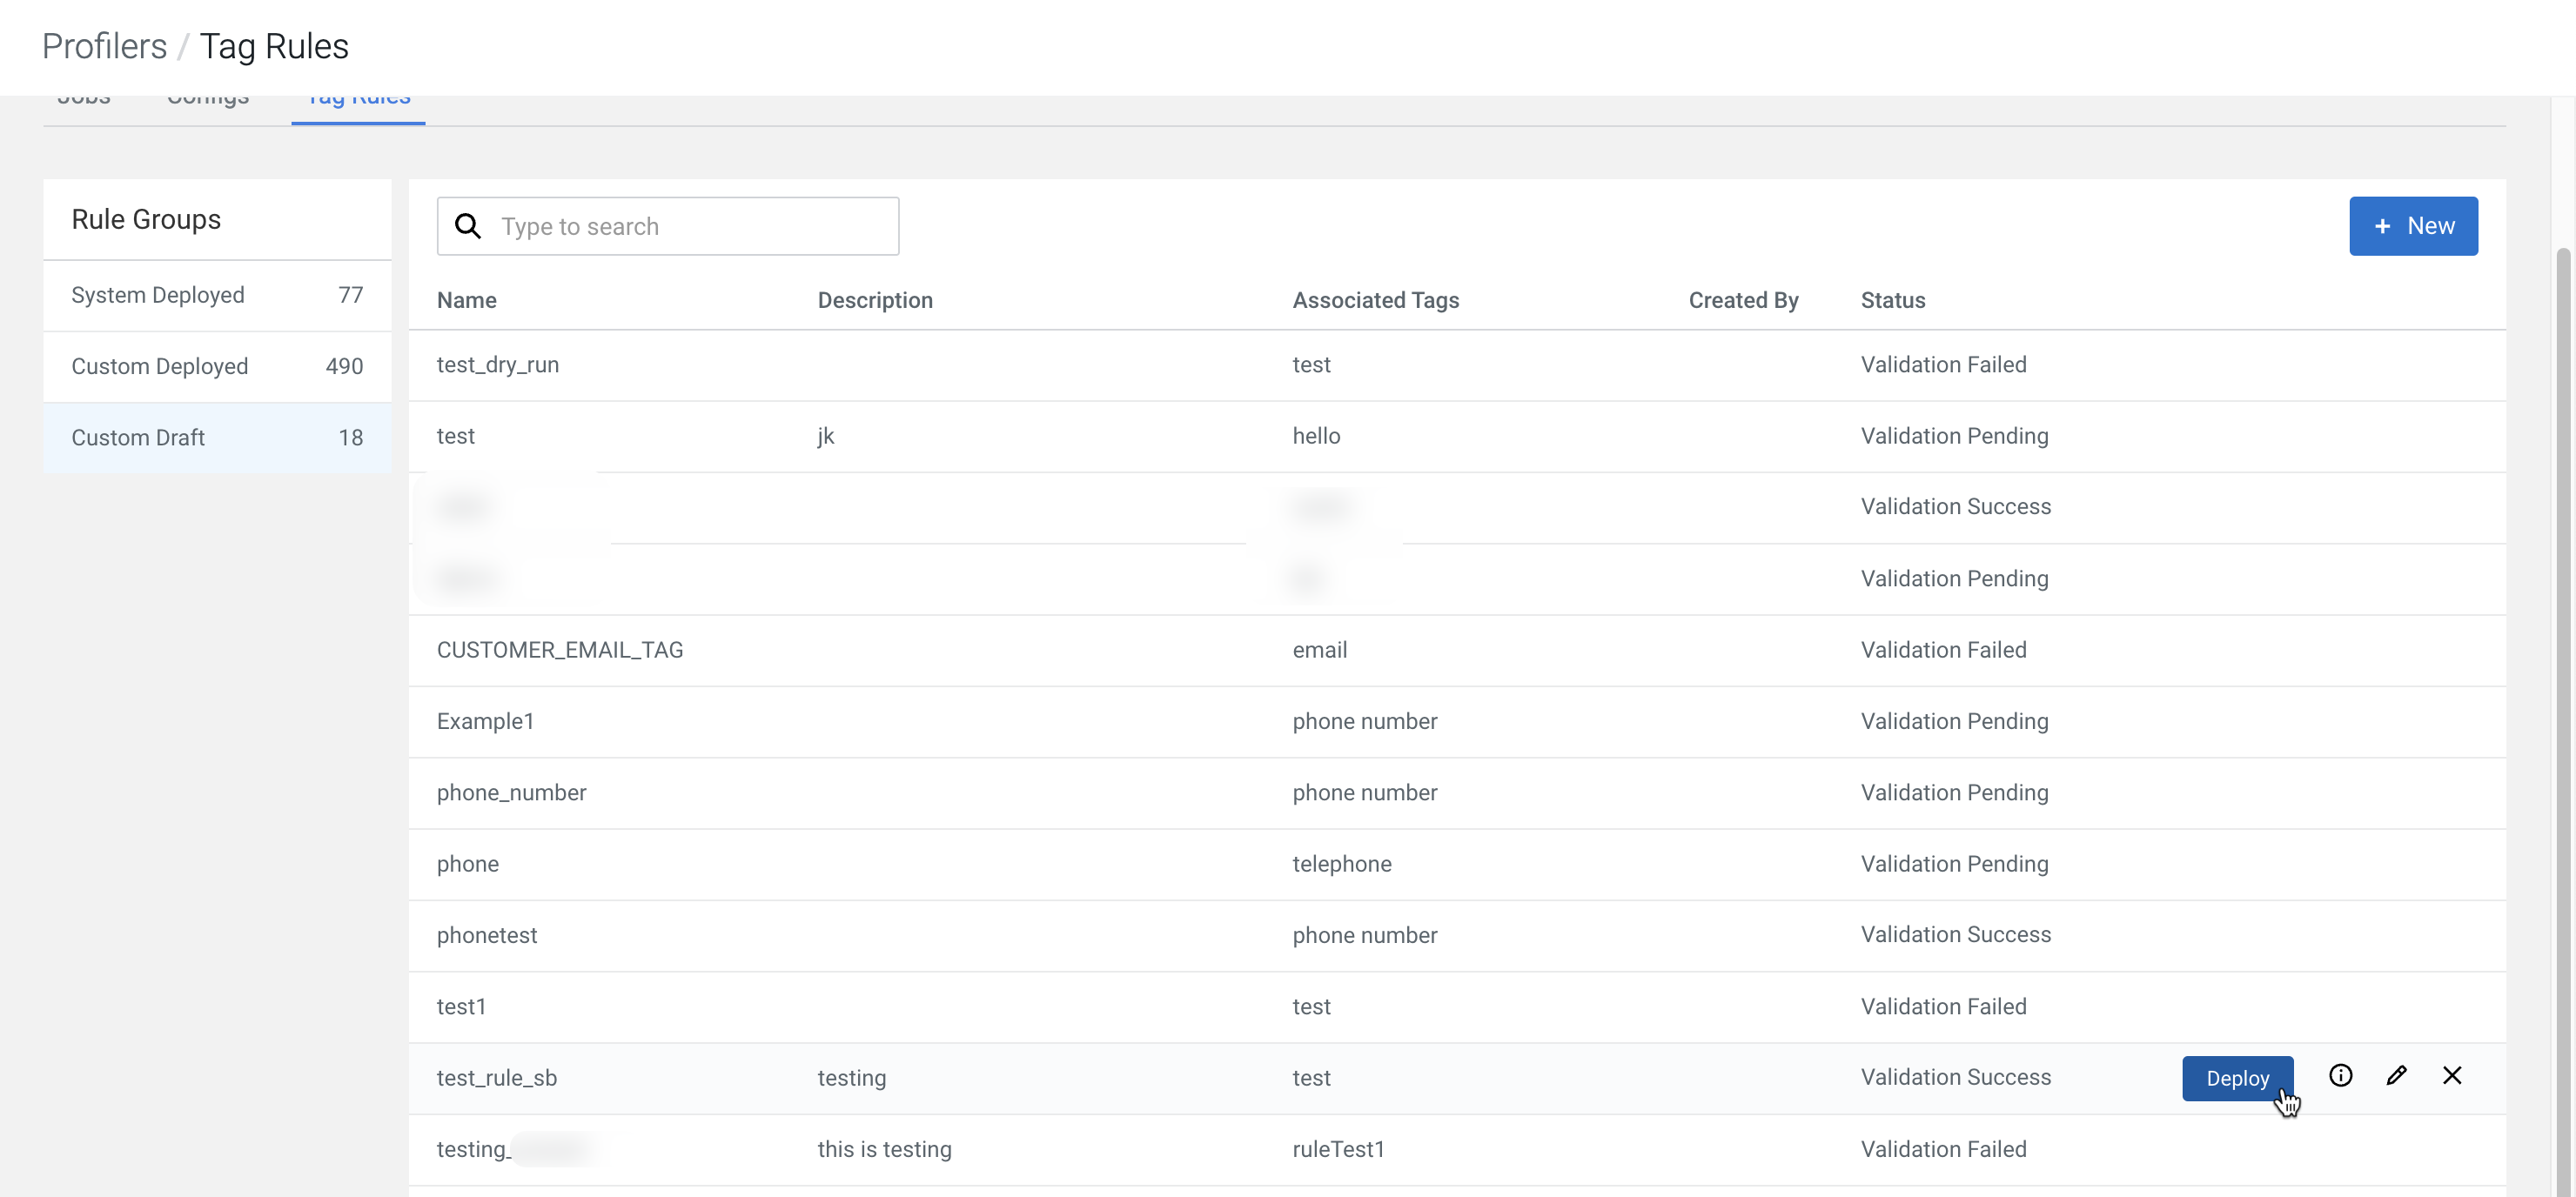Click the pencil edit icon for test_rule_sb
The height and width of the screenshot is (1197, 2576).
coord(2396,1076)
